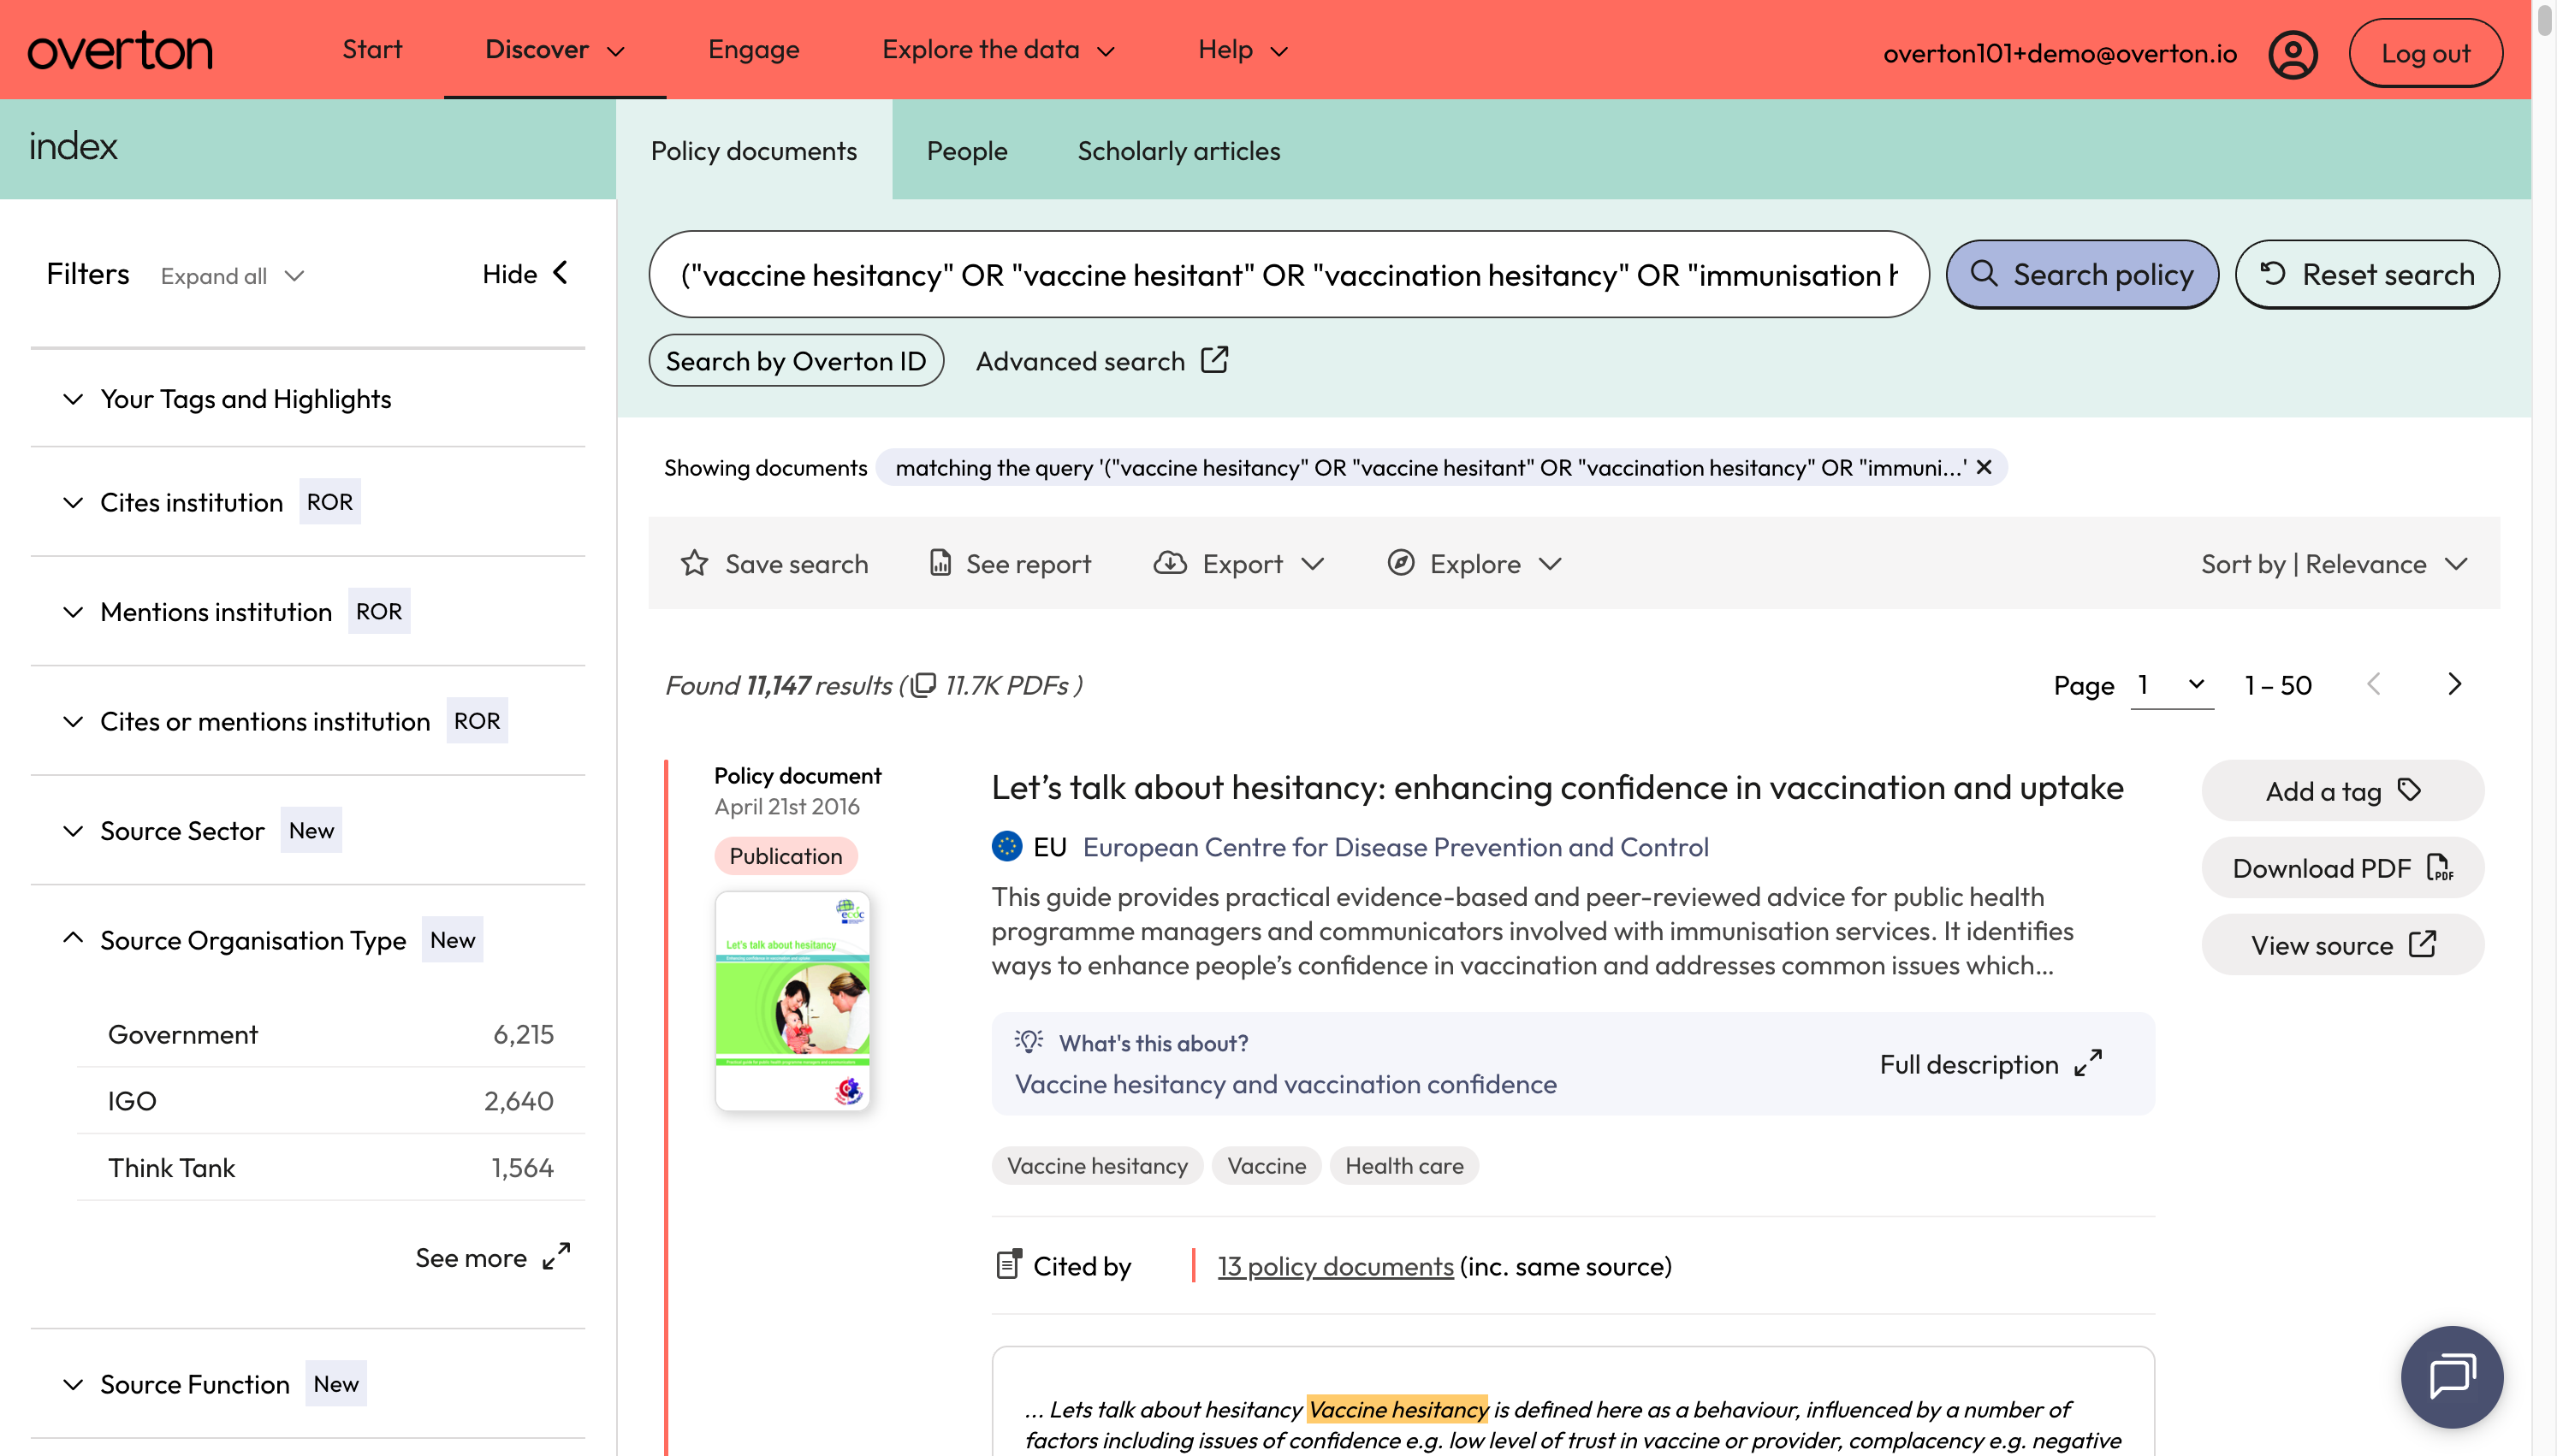Open the Sort by Relevance dropdown
The image size is (2557, 1456).
click(2334, 563)
